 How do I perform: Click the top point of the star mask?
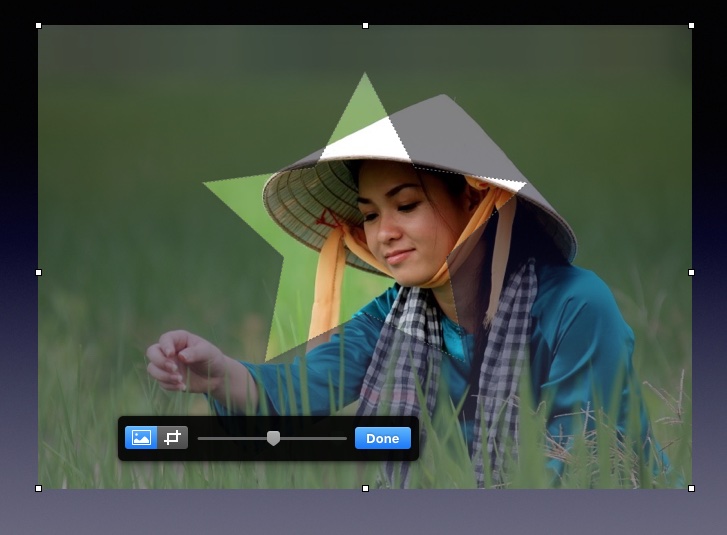pyautogui.click(x=365, y=76)
